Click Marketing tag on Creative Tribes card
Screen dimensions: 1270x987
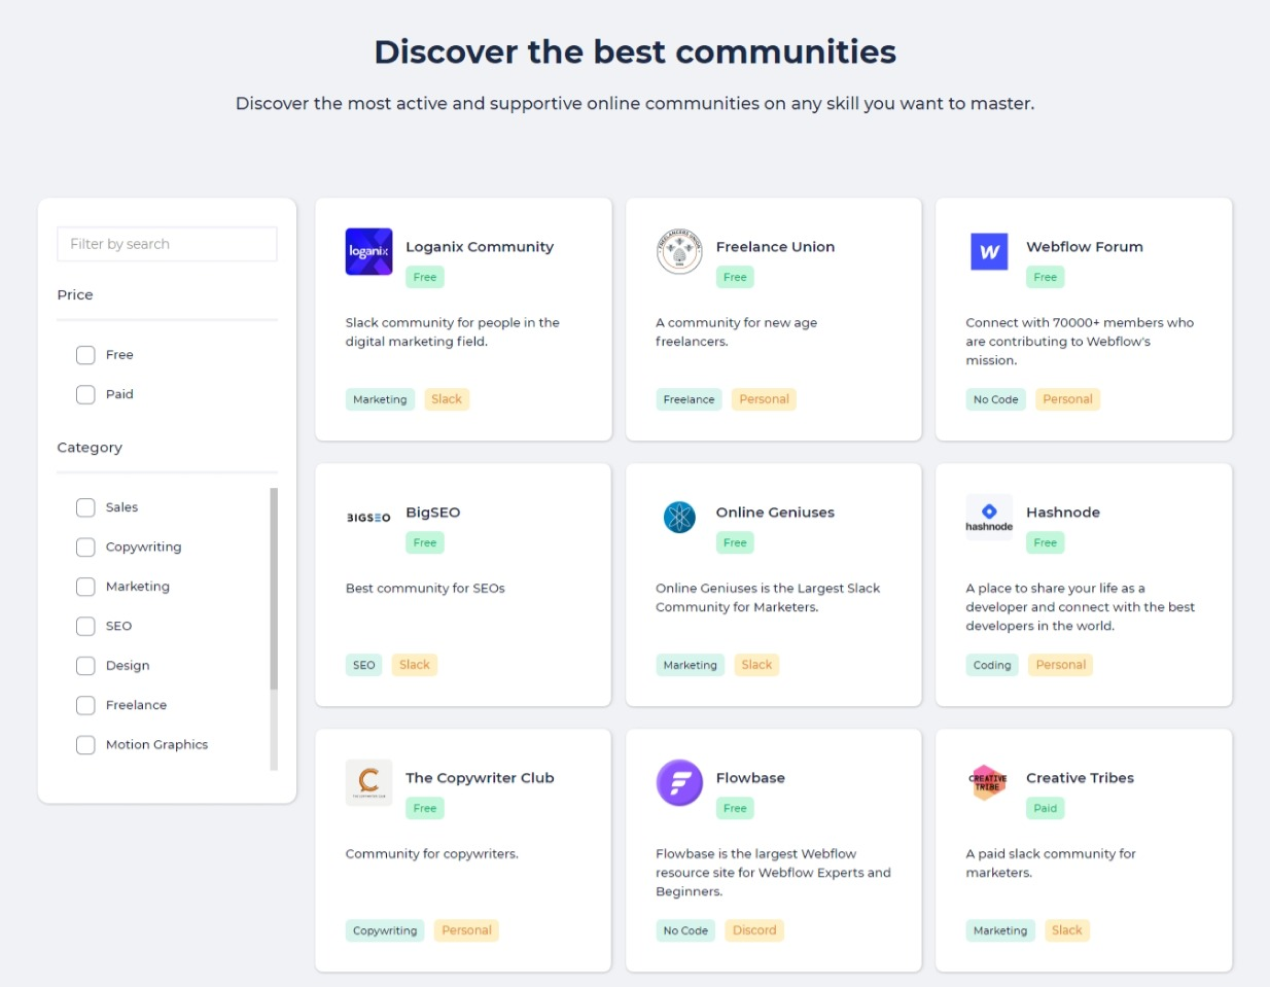[x=1000, y=930]
